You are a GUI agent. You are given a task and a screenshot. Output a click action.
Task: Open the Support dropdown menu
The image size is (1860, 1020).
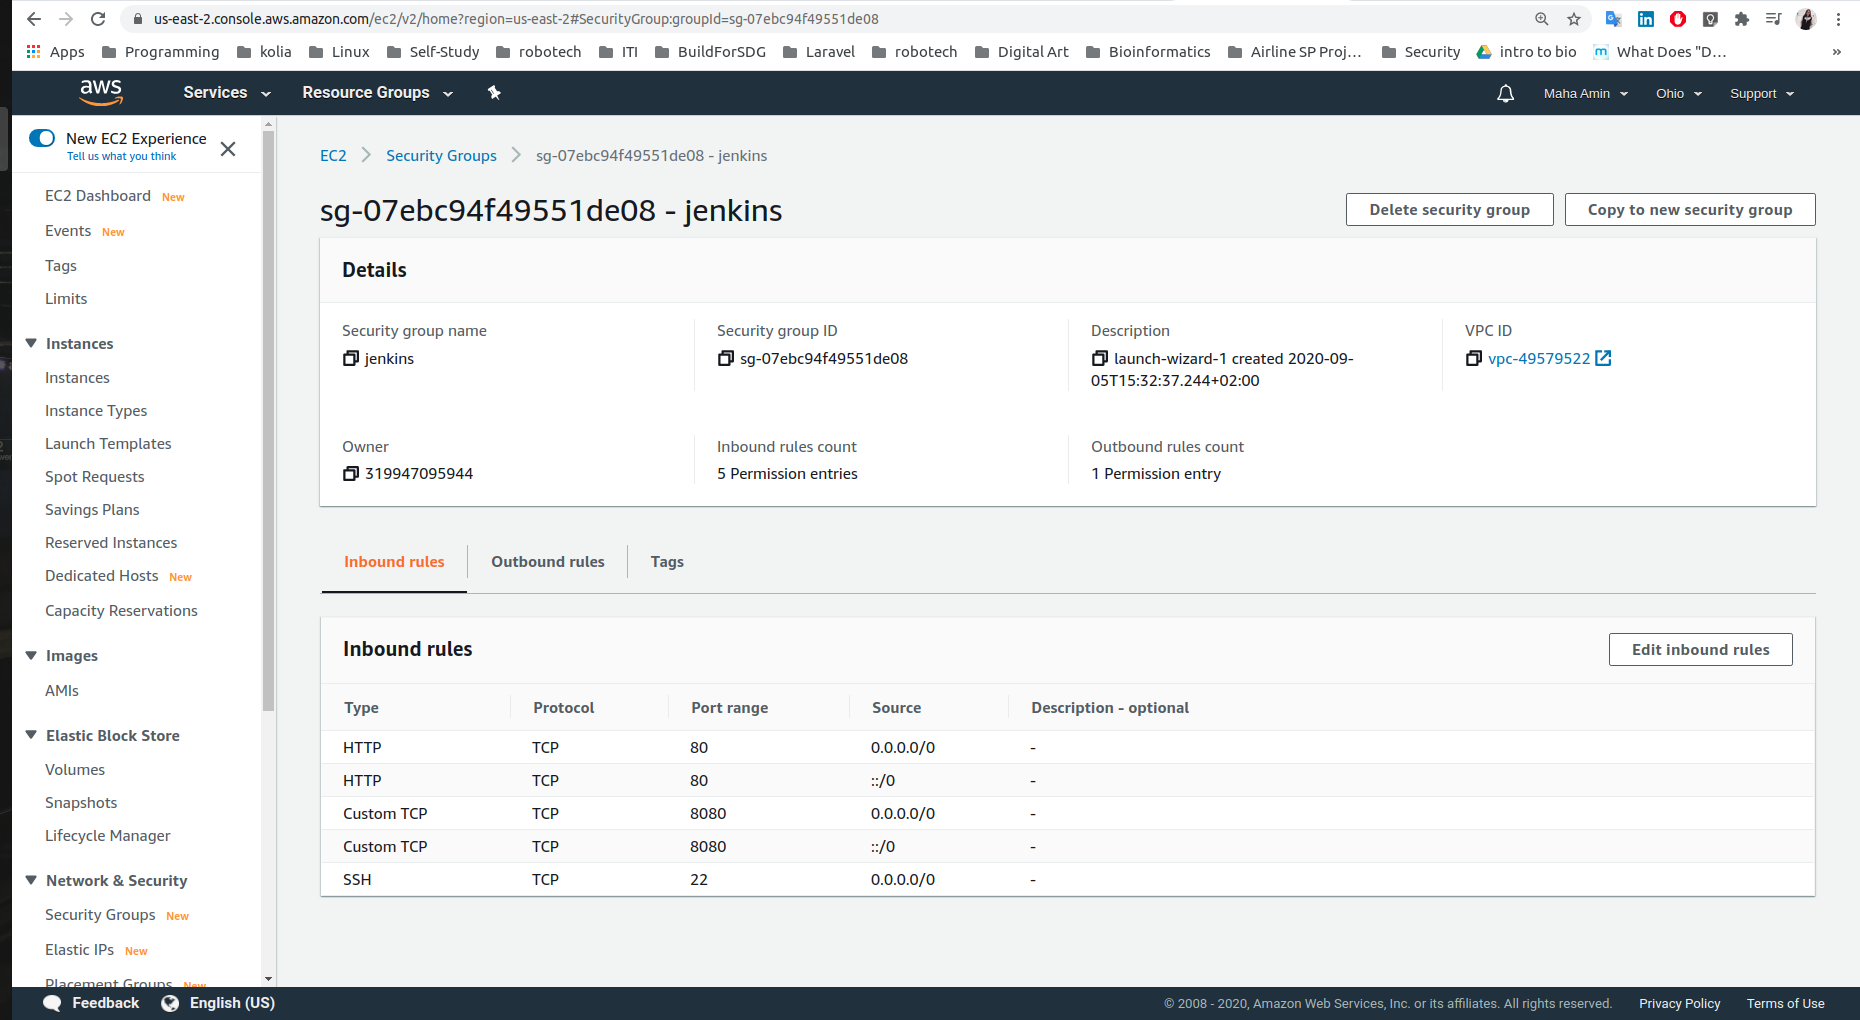1762,93
